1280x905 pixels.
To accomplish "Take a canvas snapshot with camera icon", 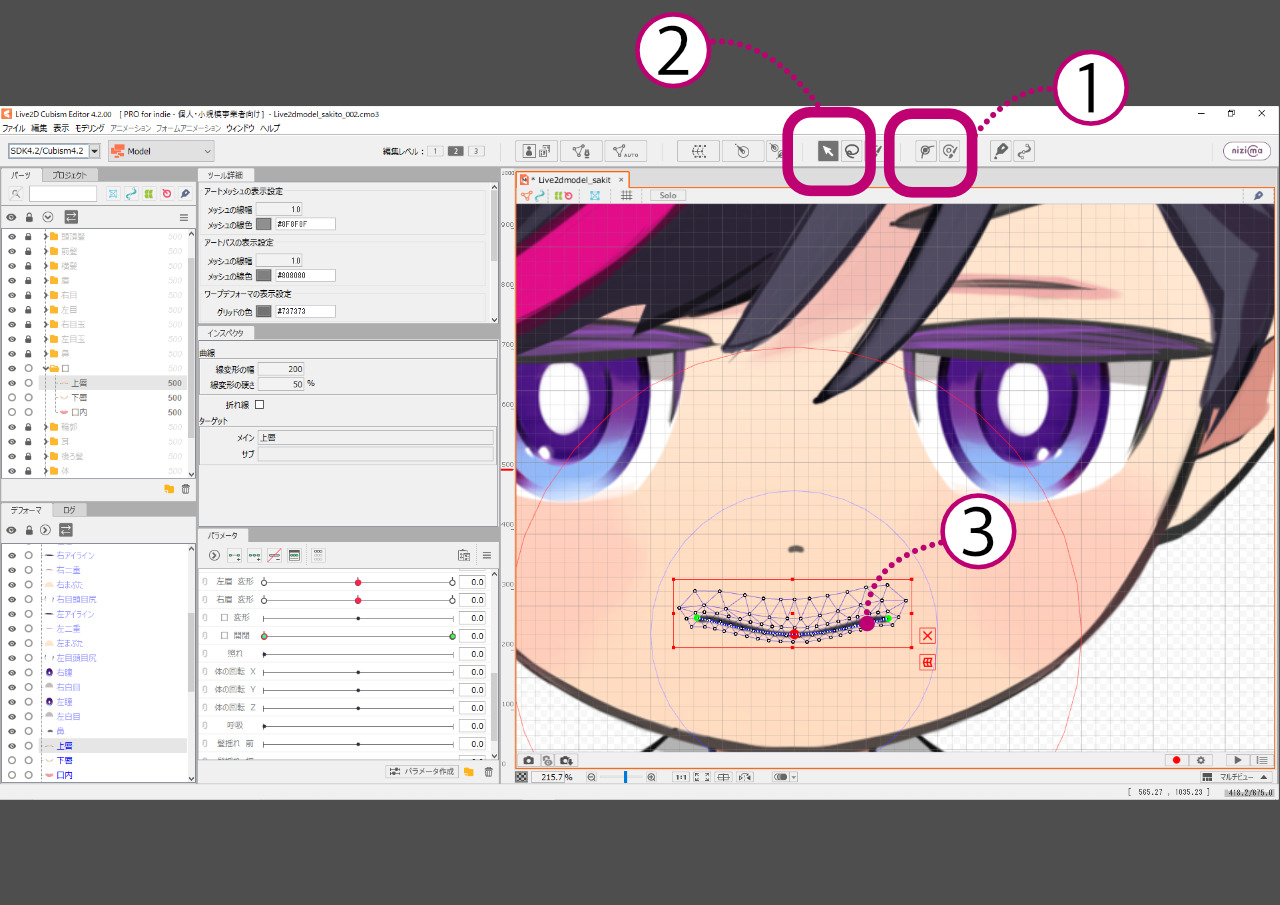I will coord(529,761).
